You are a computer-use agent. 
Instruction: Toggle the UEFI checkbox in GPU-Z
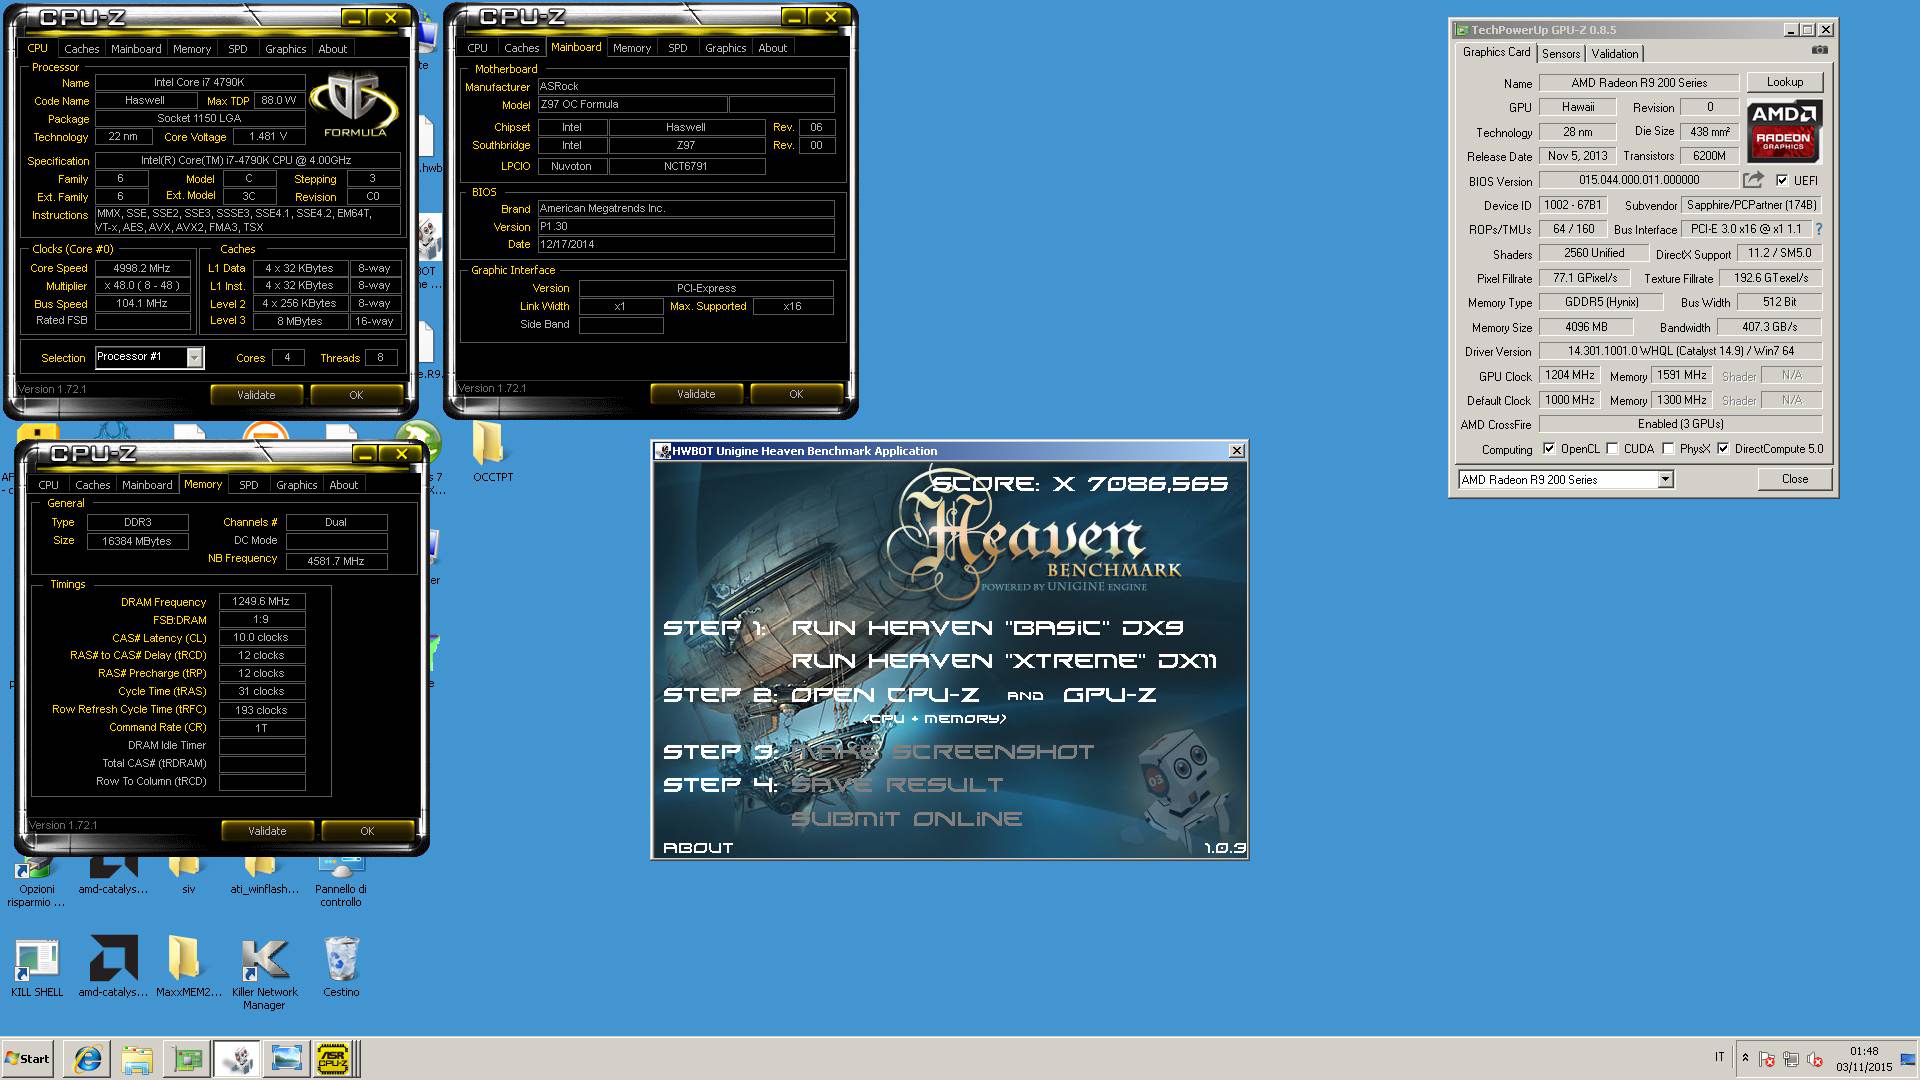coord(1782,181)
